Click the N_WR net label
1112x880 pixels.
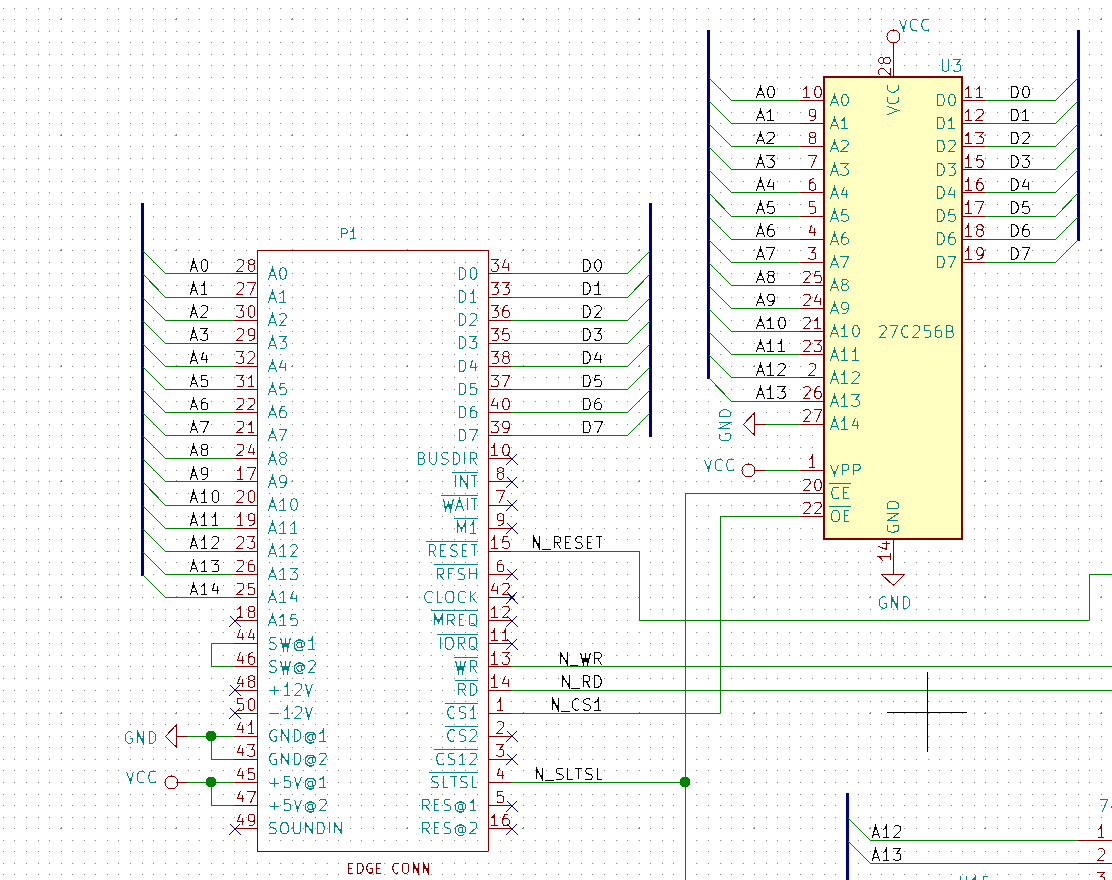tap(580, 659)
